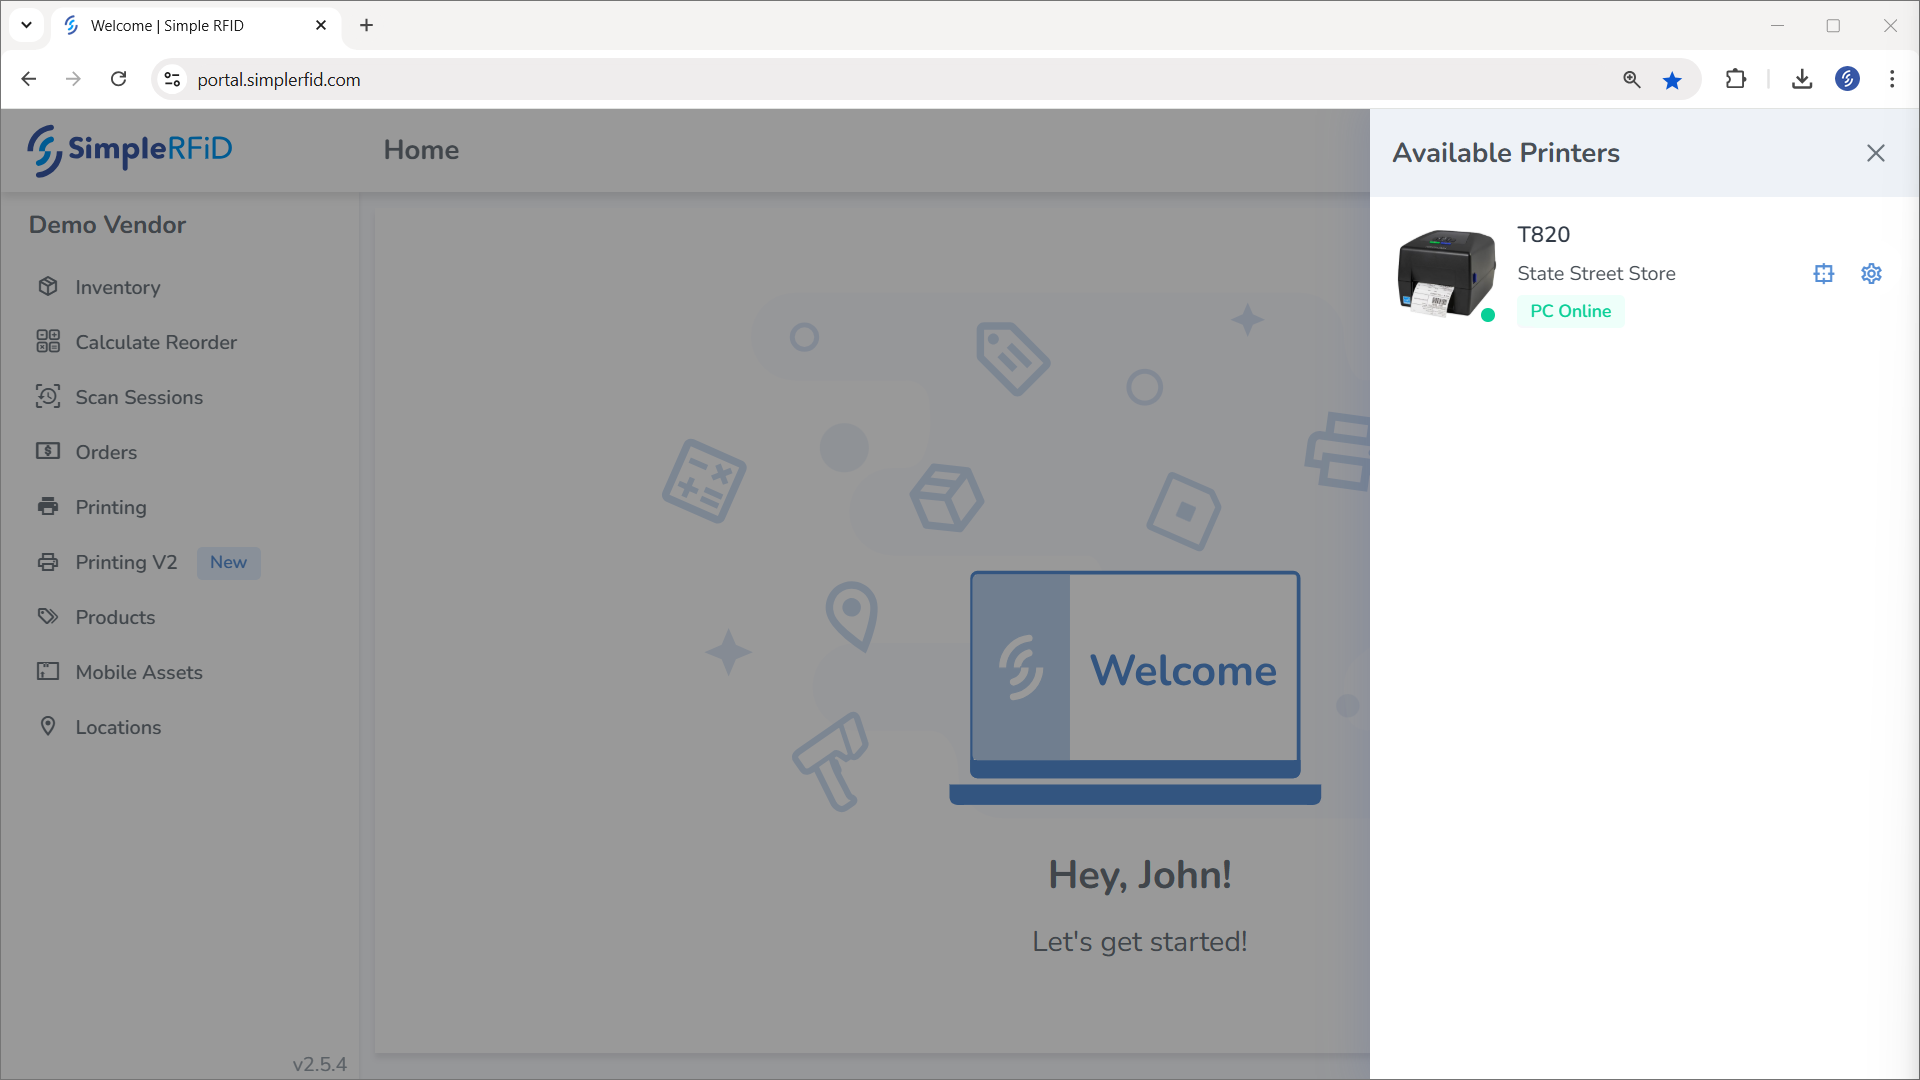
Task: Click the Home page title
Action: 421,150
